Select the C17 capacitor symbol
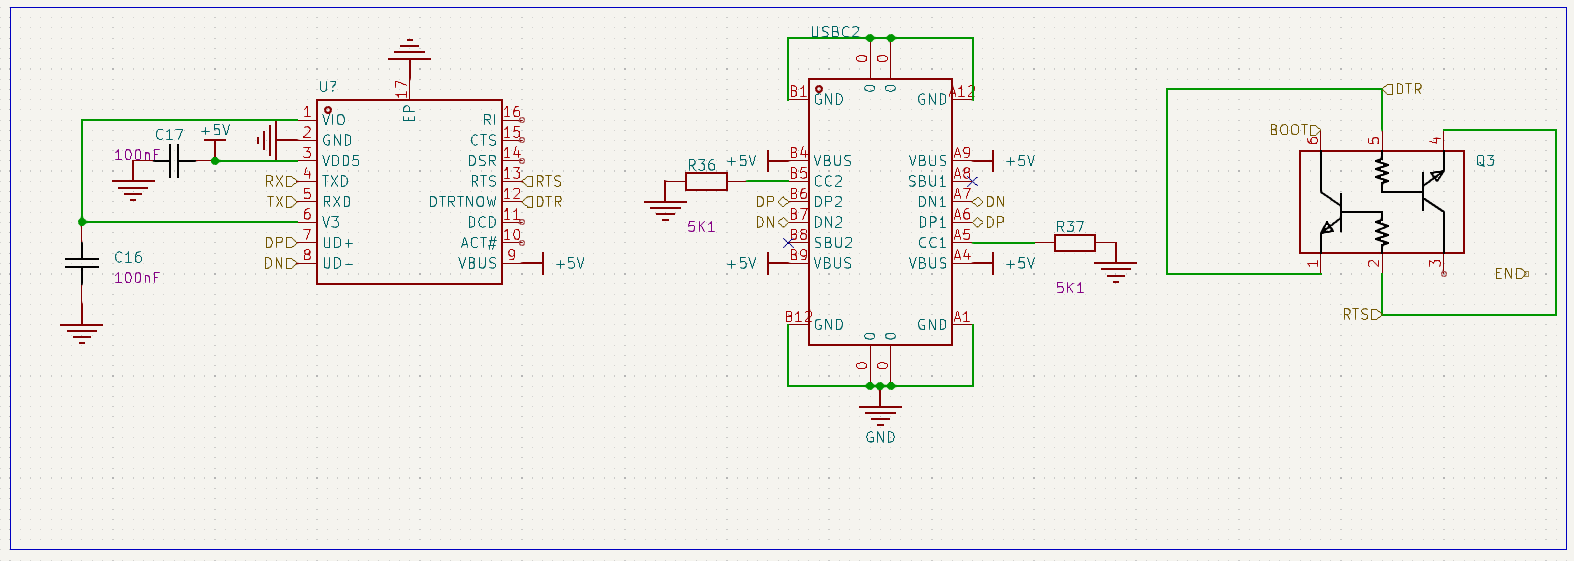This screenshot has width=1574, height=561. [x=174, y=161]
